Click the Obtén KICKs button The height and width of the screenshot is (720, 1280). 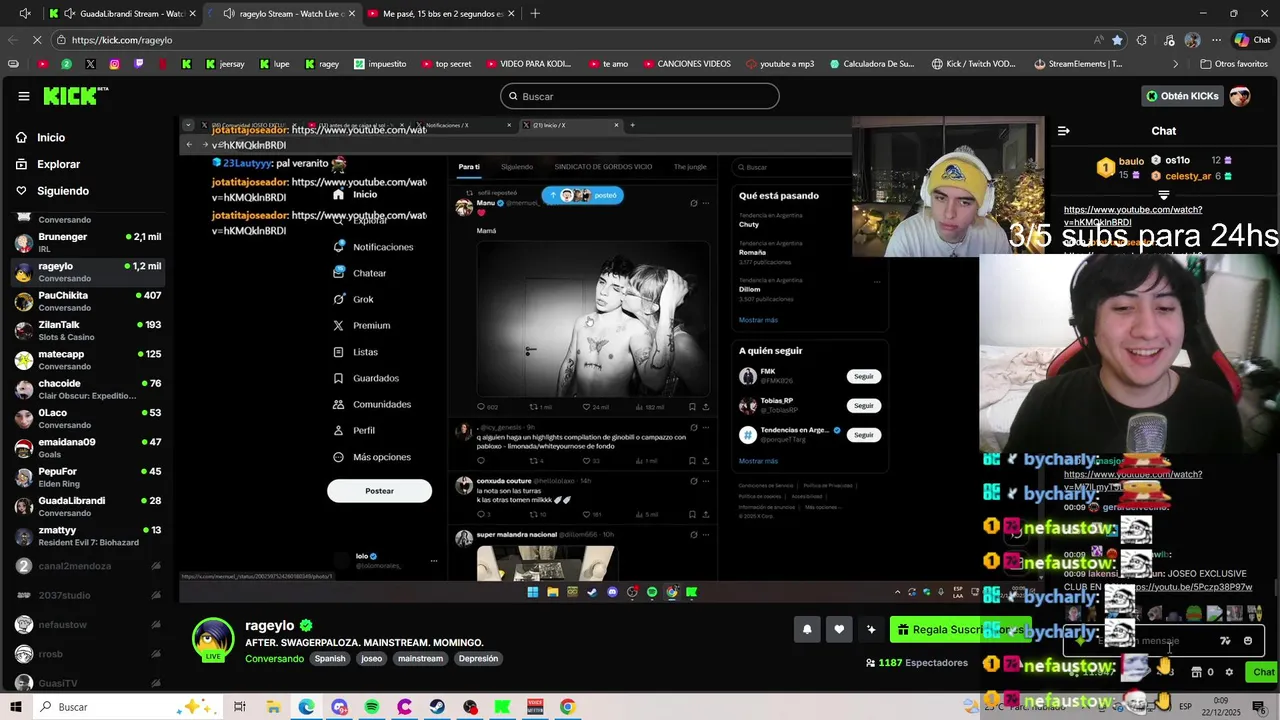click(1183, 96)
